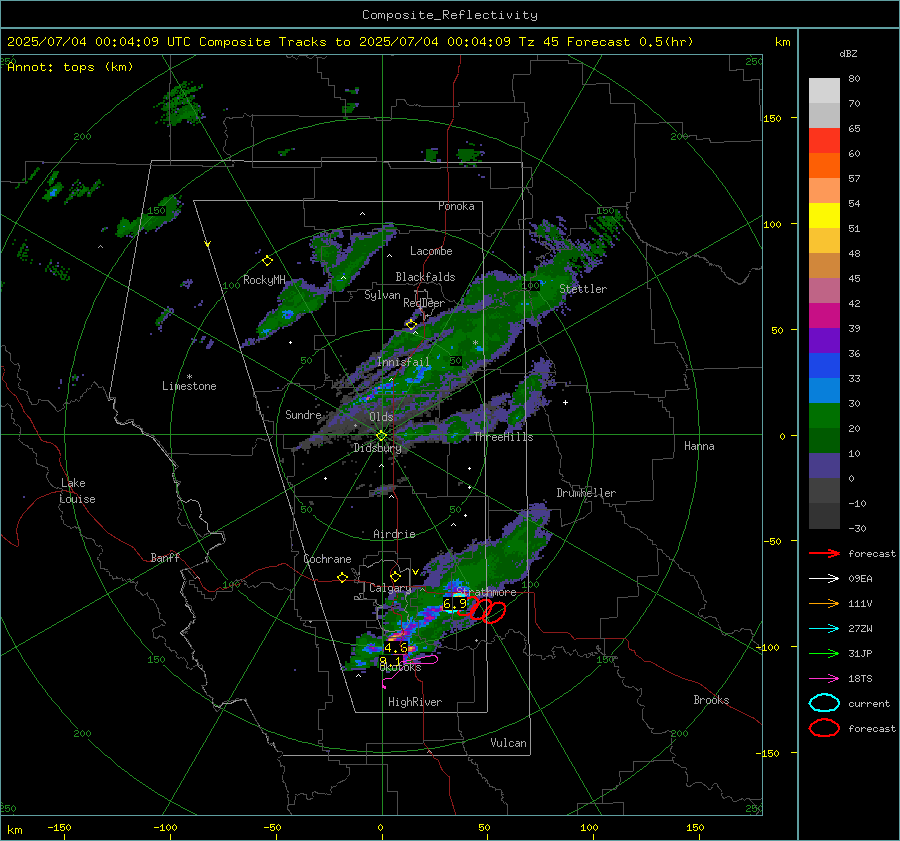Click the Airdrie city label

394,534
